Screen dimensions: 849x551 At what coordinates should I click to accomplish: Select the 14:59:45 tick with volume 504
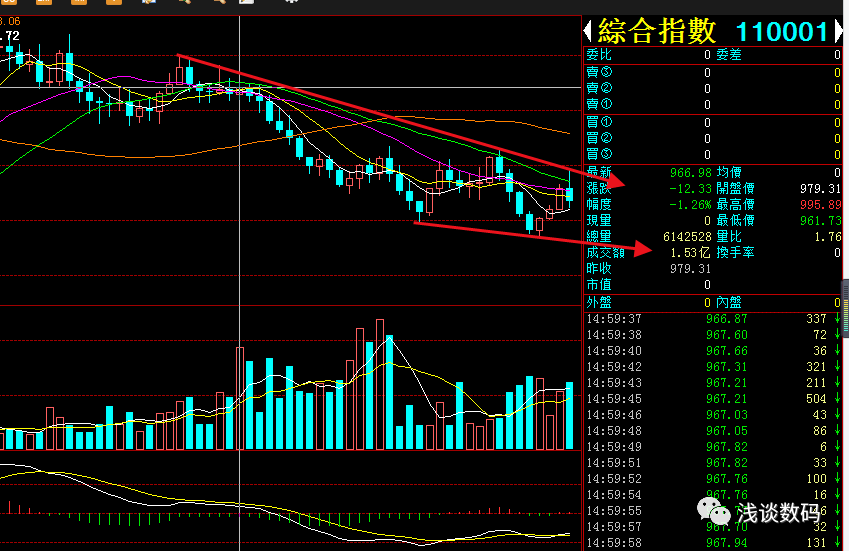(713, 398)
